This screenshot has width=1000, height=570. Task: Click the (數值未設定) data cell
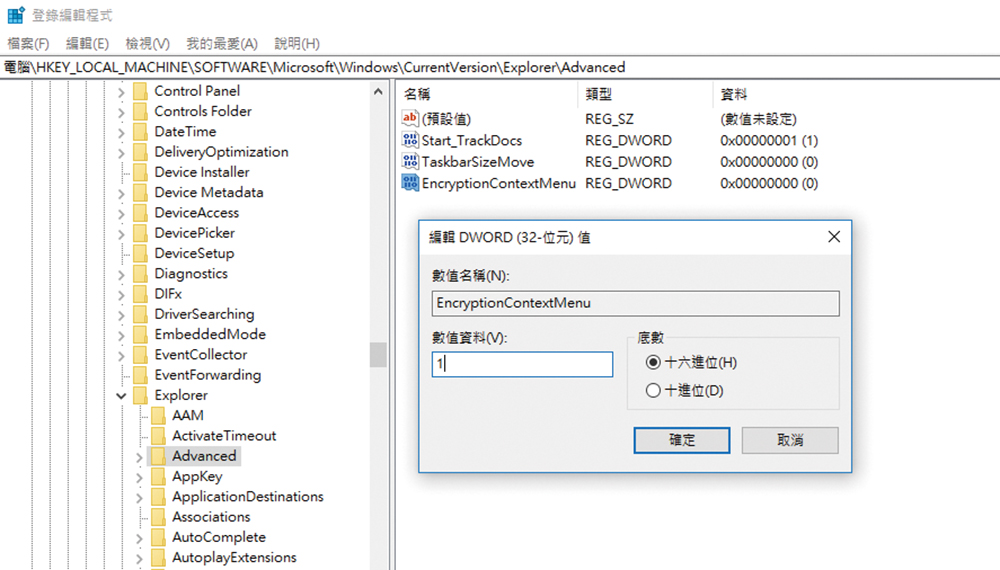tap(758, 119)
